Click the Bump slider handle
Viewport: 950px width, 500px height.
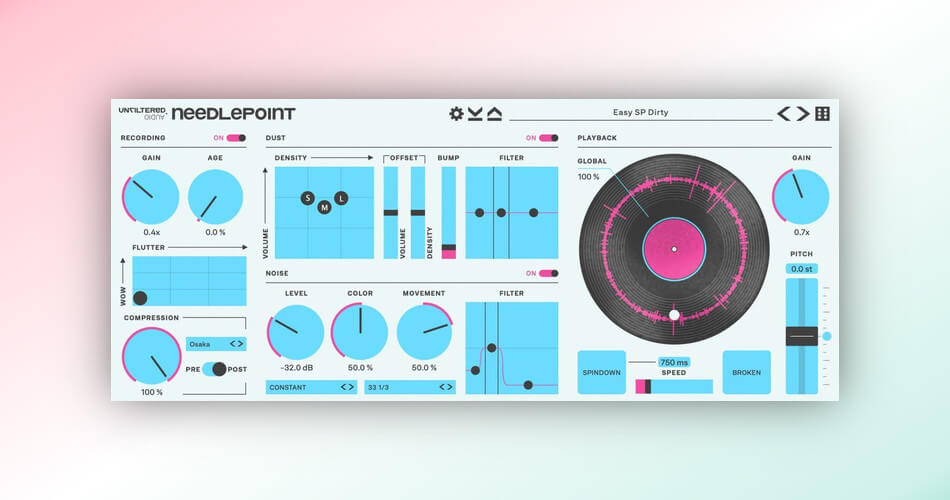(448, 248)
